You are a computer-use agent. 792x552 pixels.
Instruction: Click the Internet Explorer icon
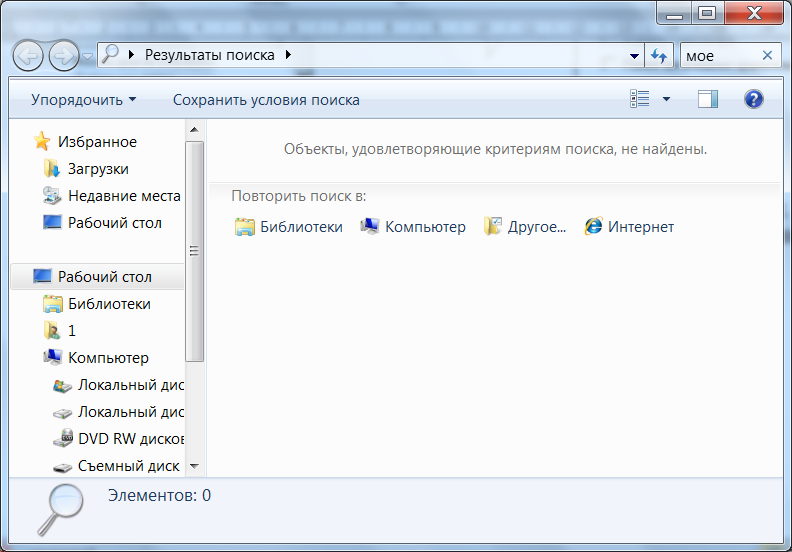(x=593, y=226)
